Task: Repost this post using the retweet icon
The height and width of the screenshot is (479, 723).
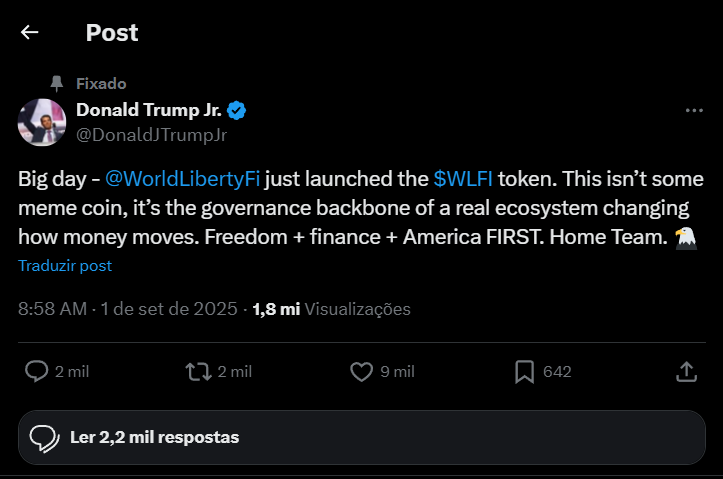Action: [x=198, y=372]
